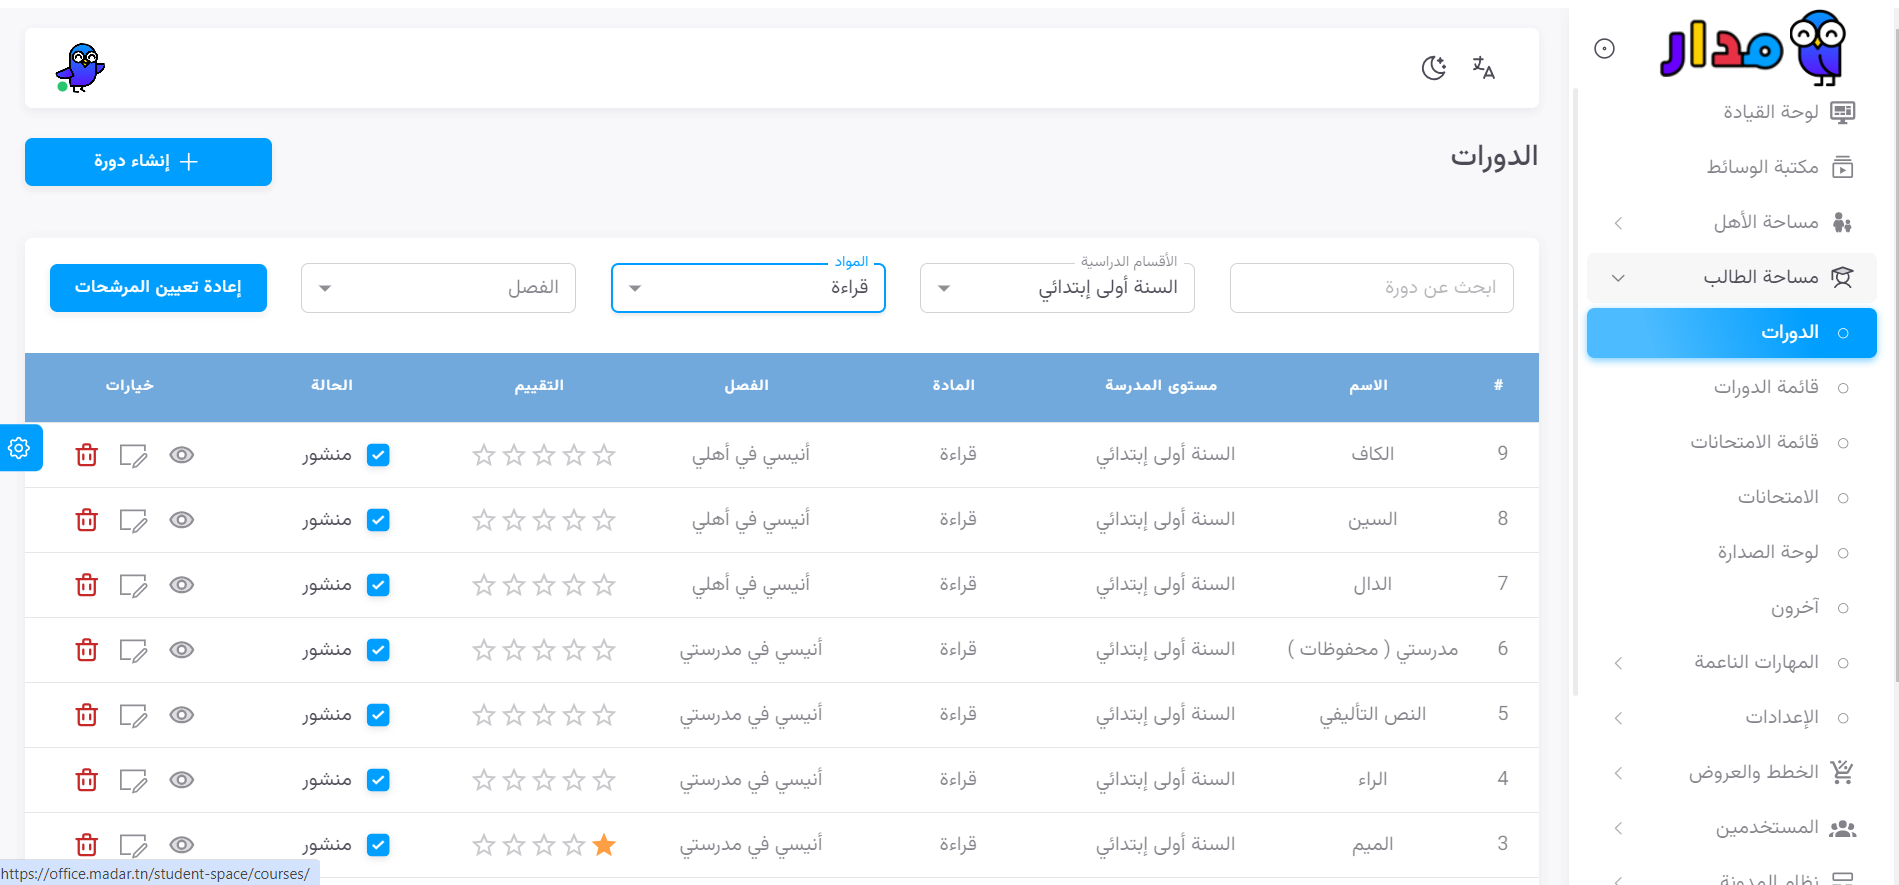The width and height of the screenshot is (1899, 885).
Task: Open the الفصل dropdown filter
Action: [x=438, y=288]
